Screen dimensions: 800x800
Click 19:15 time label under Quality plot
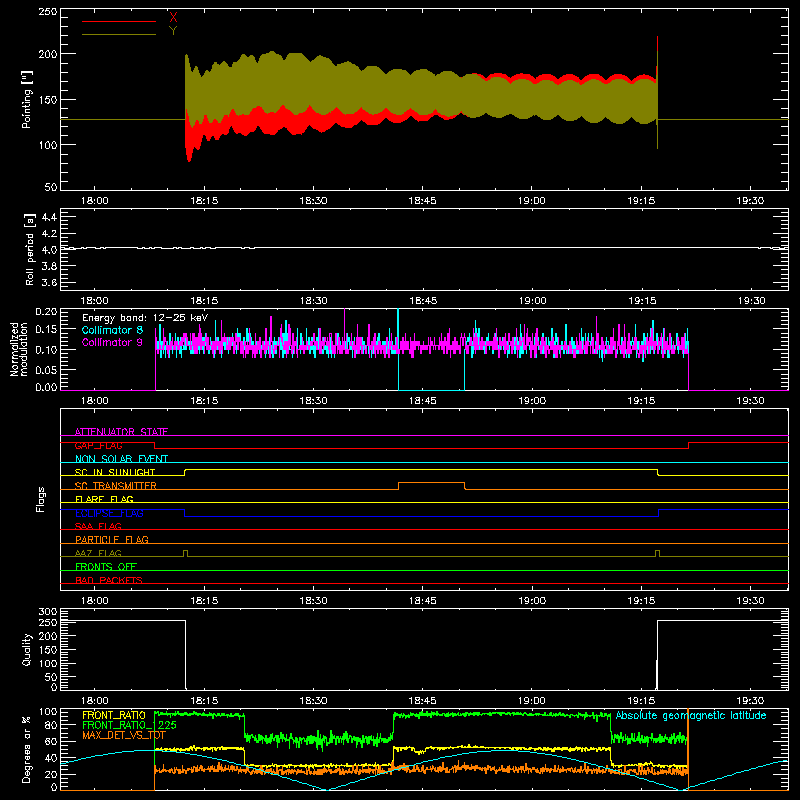click(x=641, y=701)
